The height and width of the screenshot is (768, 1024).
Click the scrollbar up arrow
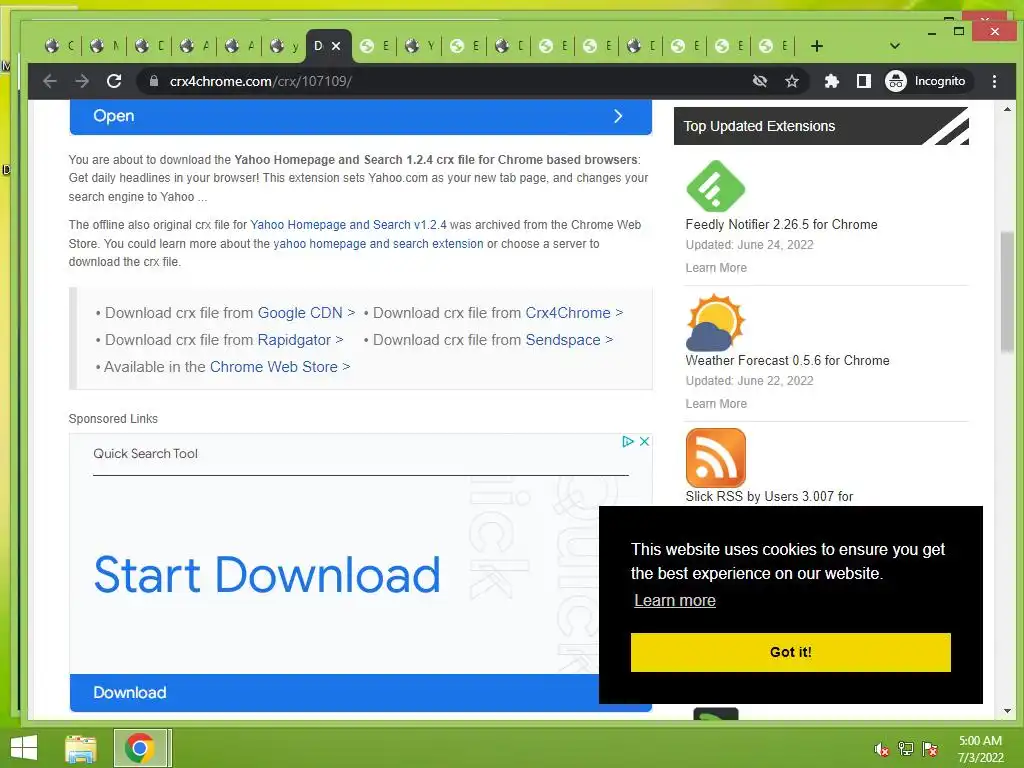(1007, 109)
